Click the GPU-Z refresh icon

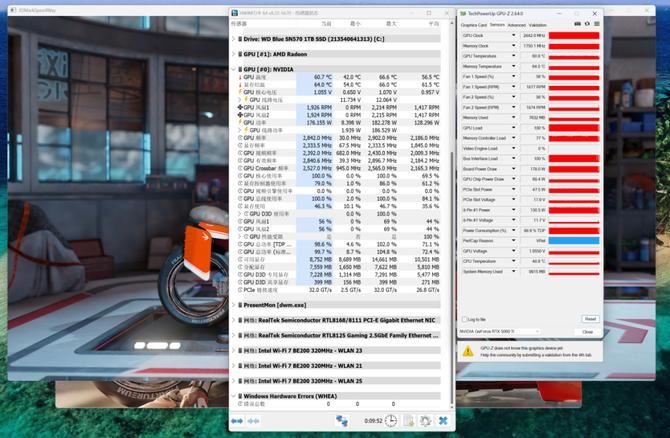(587, 24)
